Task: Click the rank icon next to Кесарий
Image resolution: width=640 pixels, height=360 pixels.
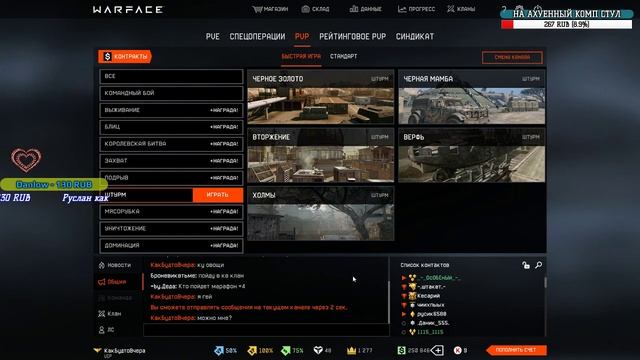Action: click(412, 296)
